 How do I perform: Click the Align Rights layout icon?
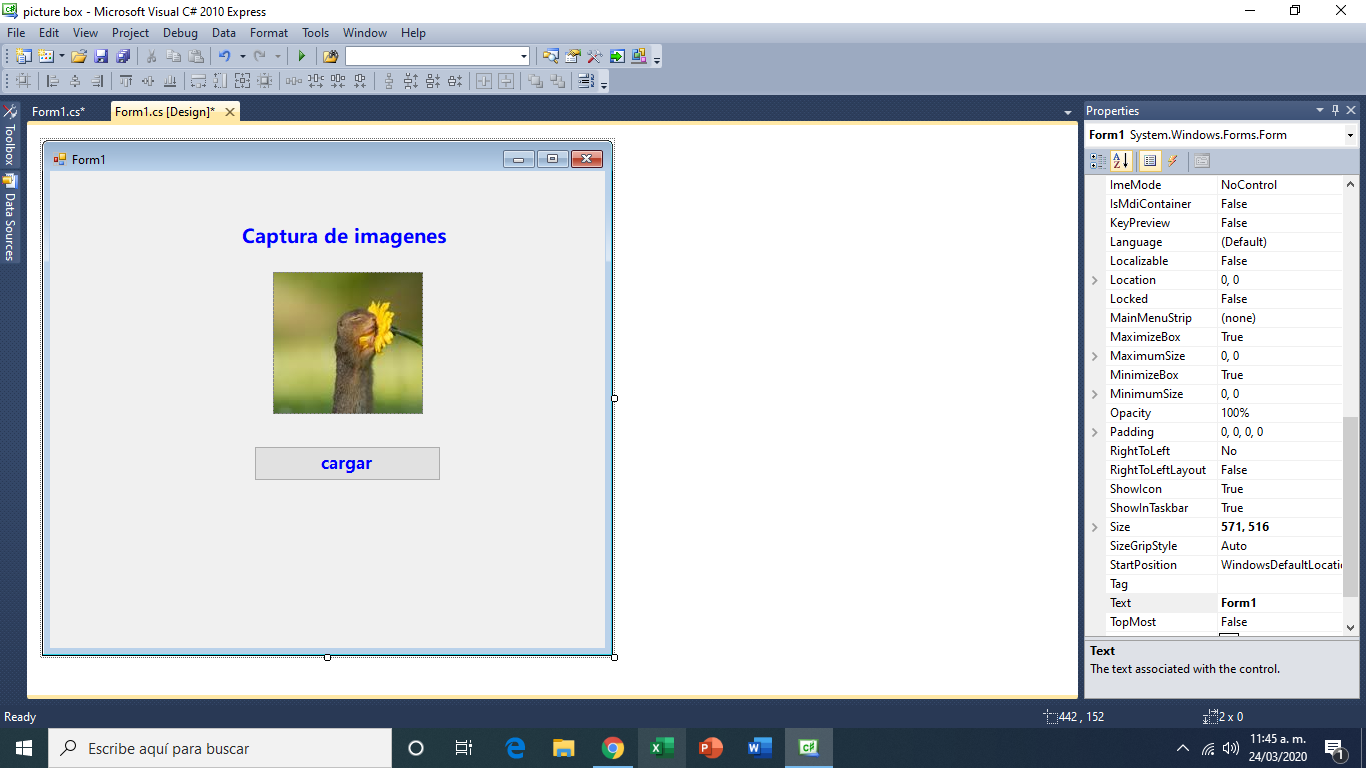tap(97, 81)
